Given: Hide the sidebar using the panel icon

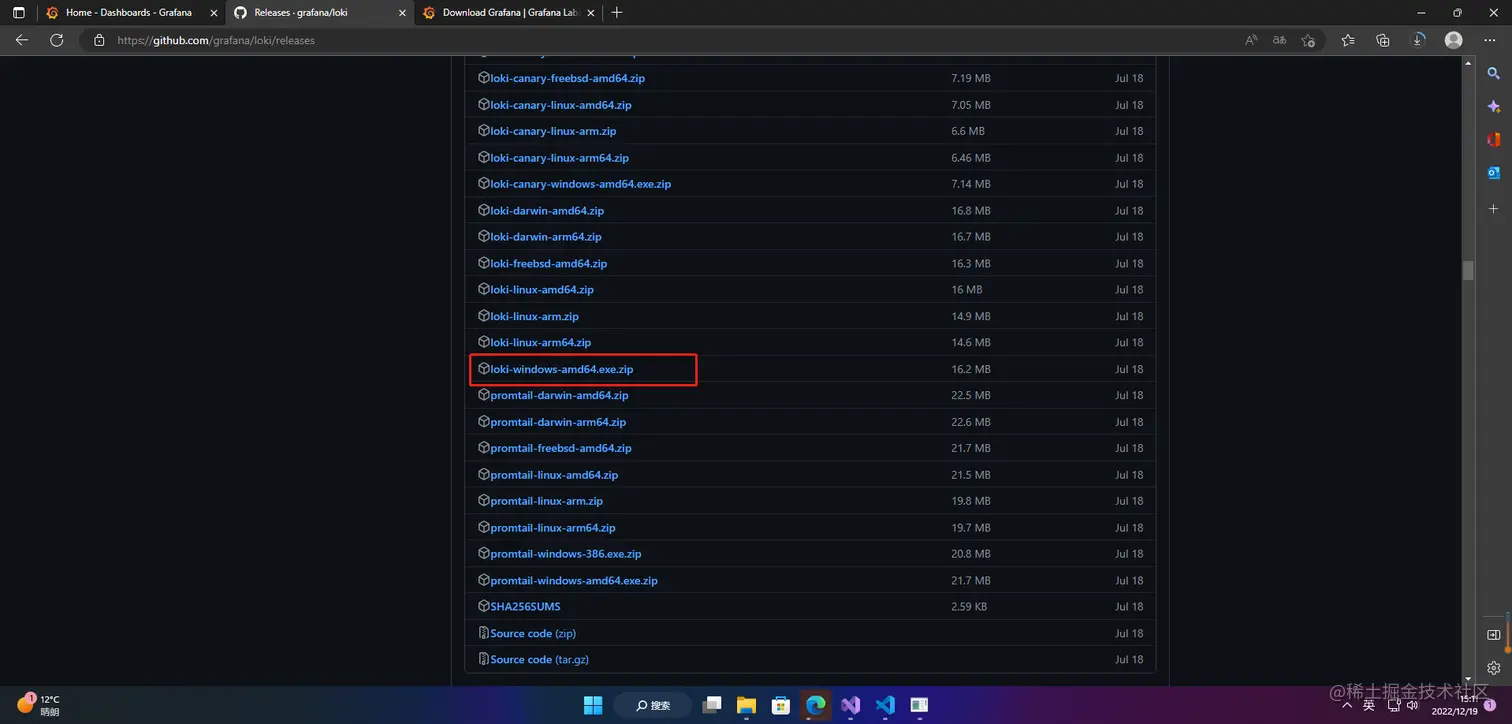Looking at the screenshot, I should point(1494,634).
